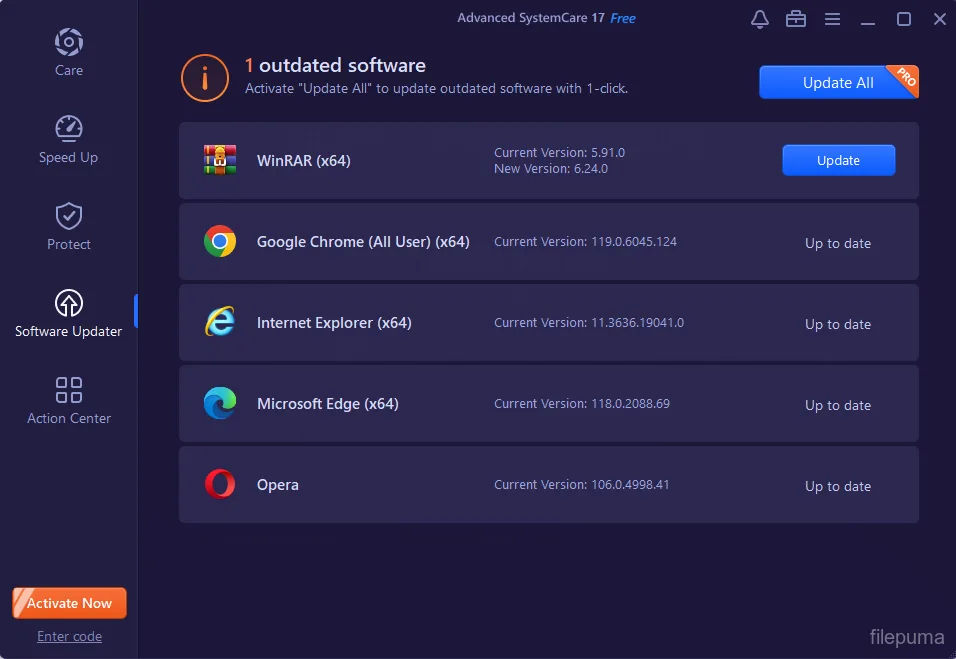Open the Care section in the sidebar

[68, 50]
